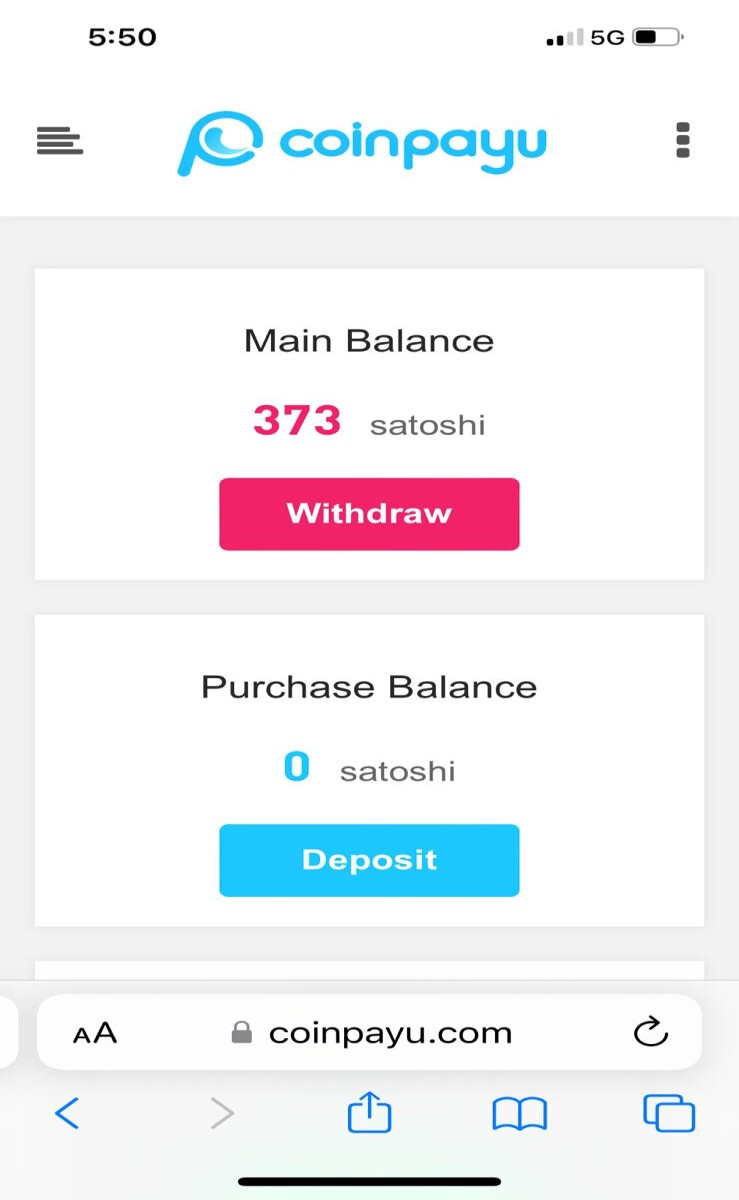
Task: Open the hamburger sidebar menu
Action: coord(60,141)
